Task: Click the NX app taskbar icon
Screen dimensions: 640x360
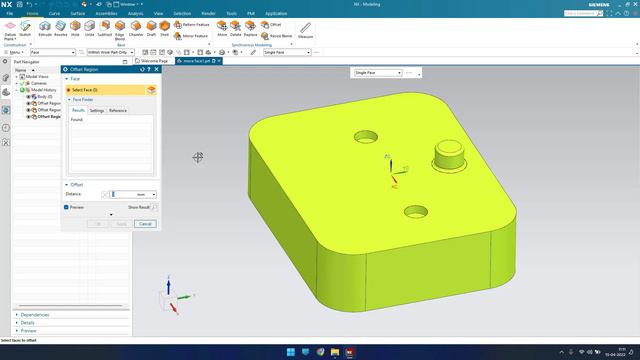Action: coord(349,352)
